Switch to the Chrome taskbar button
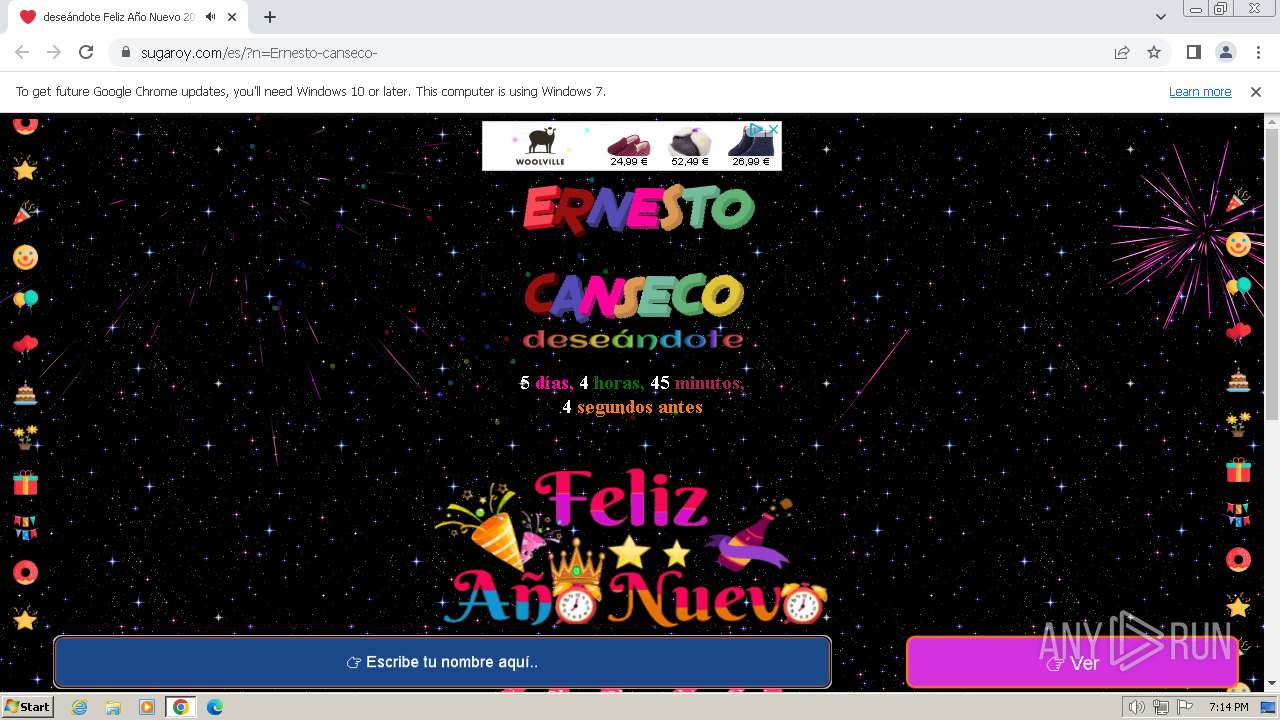The width and height of the screenshot is (1280, 720). click(181, 707)
